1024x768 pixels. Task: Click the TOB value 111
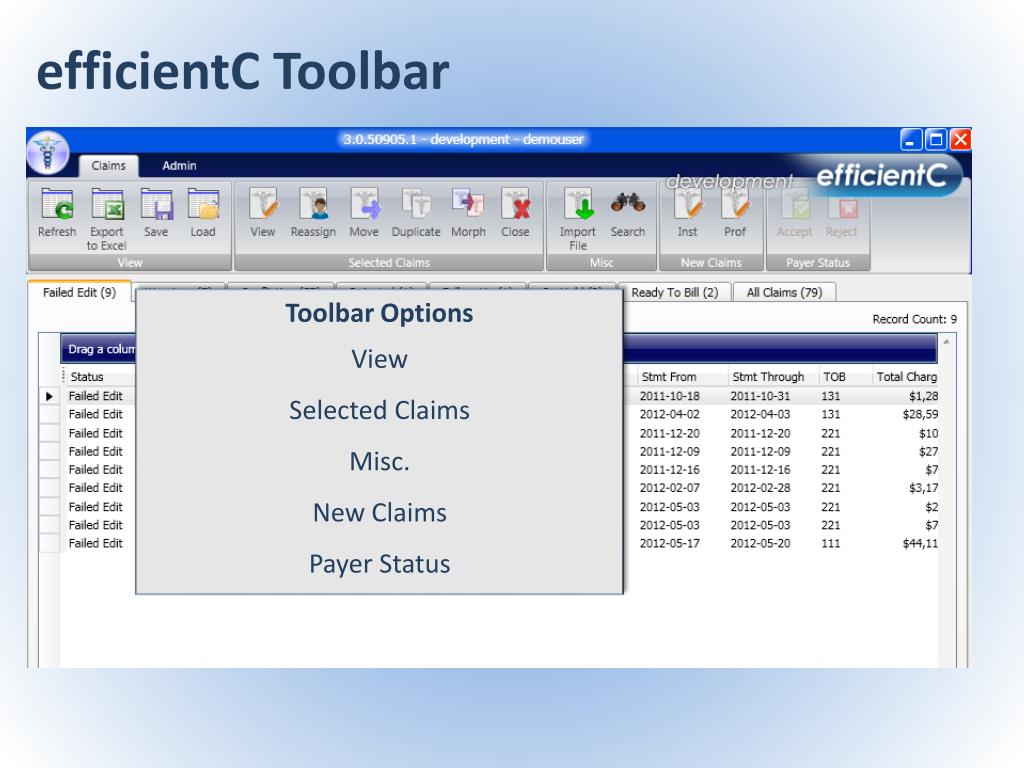pos(831,543)
